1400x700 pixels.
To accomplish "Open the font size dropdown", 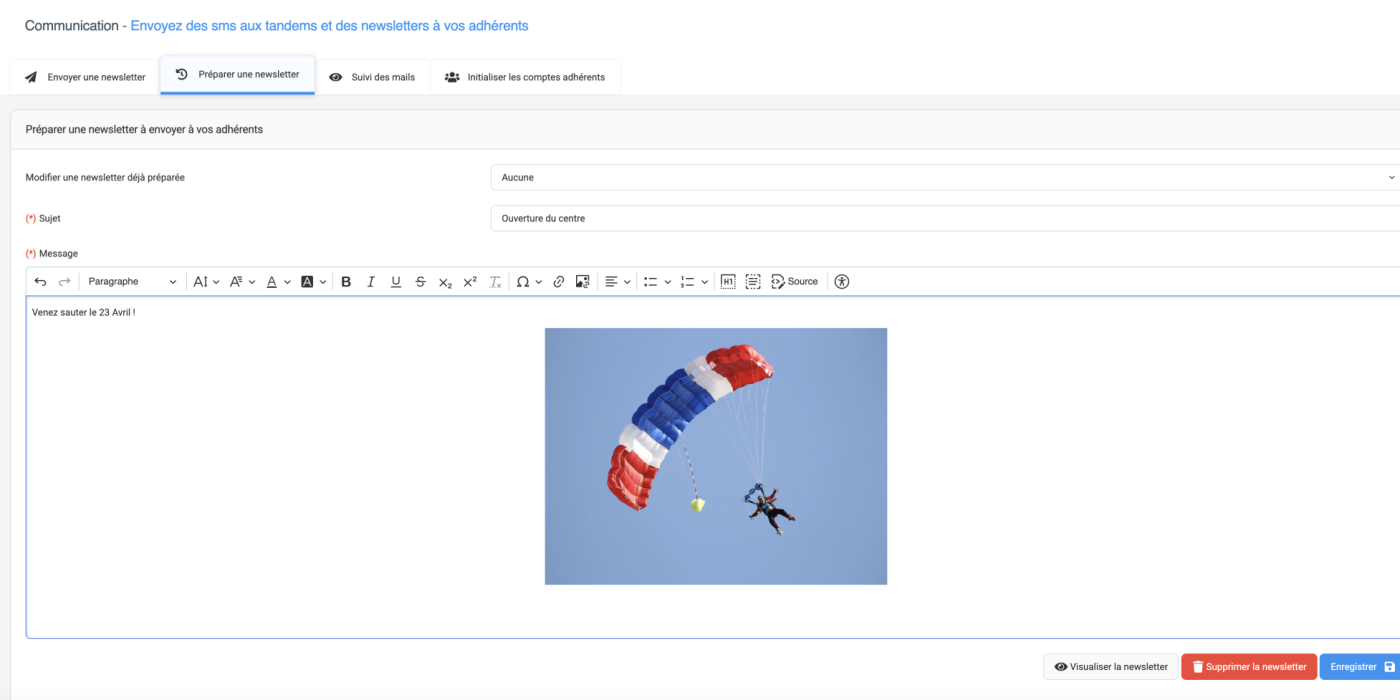I will [x=206, y=282].
